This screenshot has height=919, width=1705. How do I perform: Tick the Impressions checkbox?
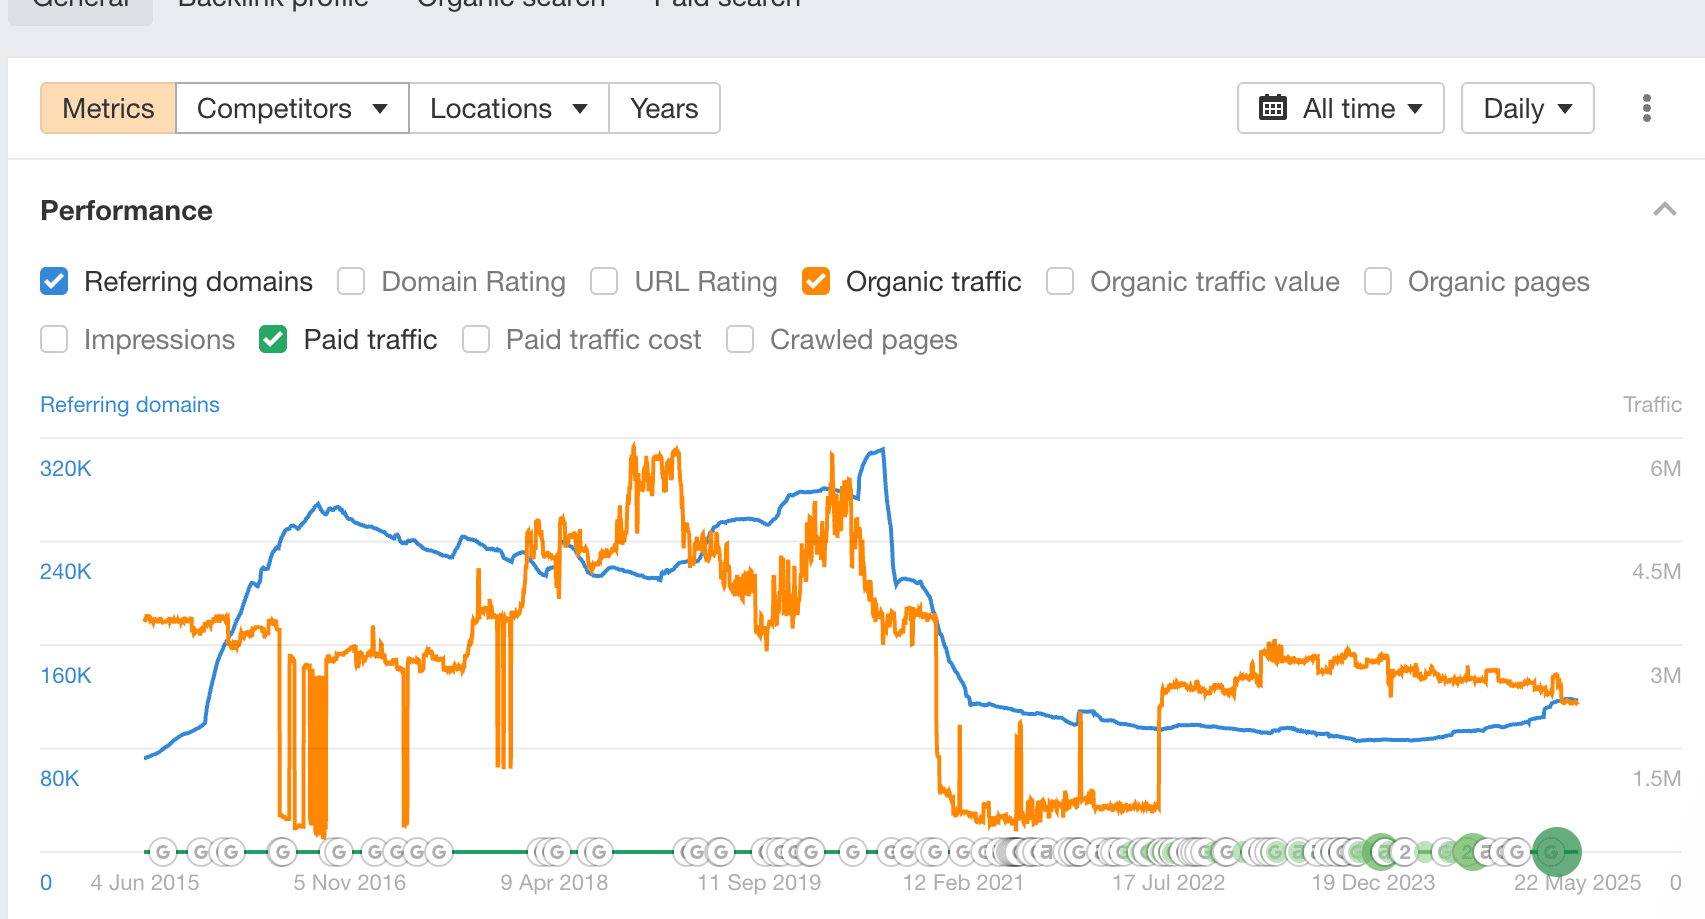[54, 340]
